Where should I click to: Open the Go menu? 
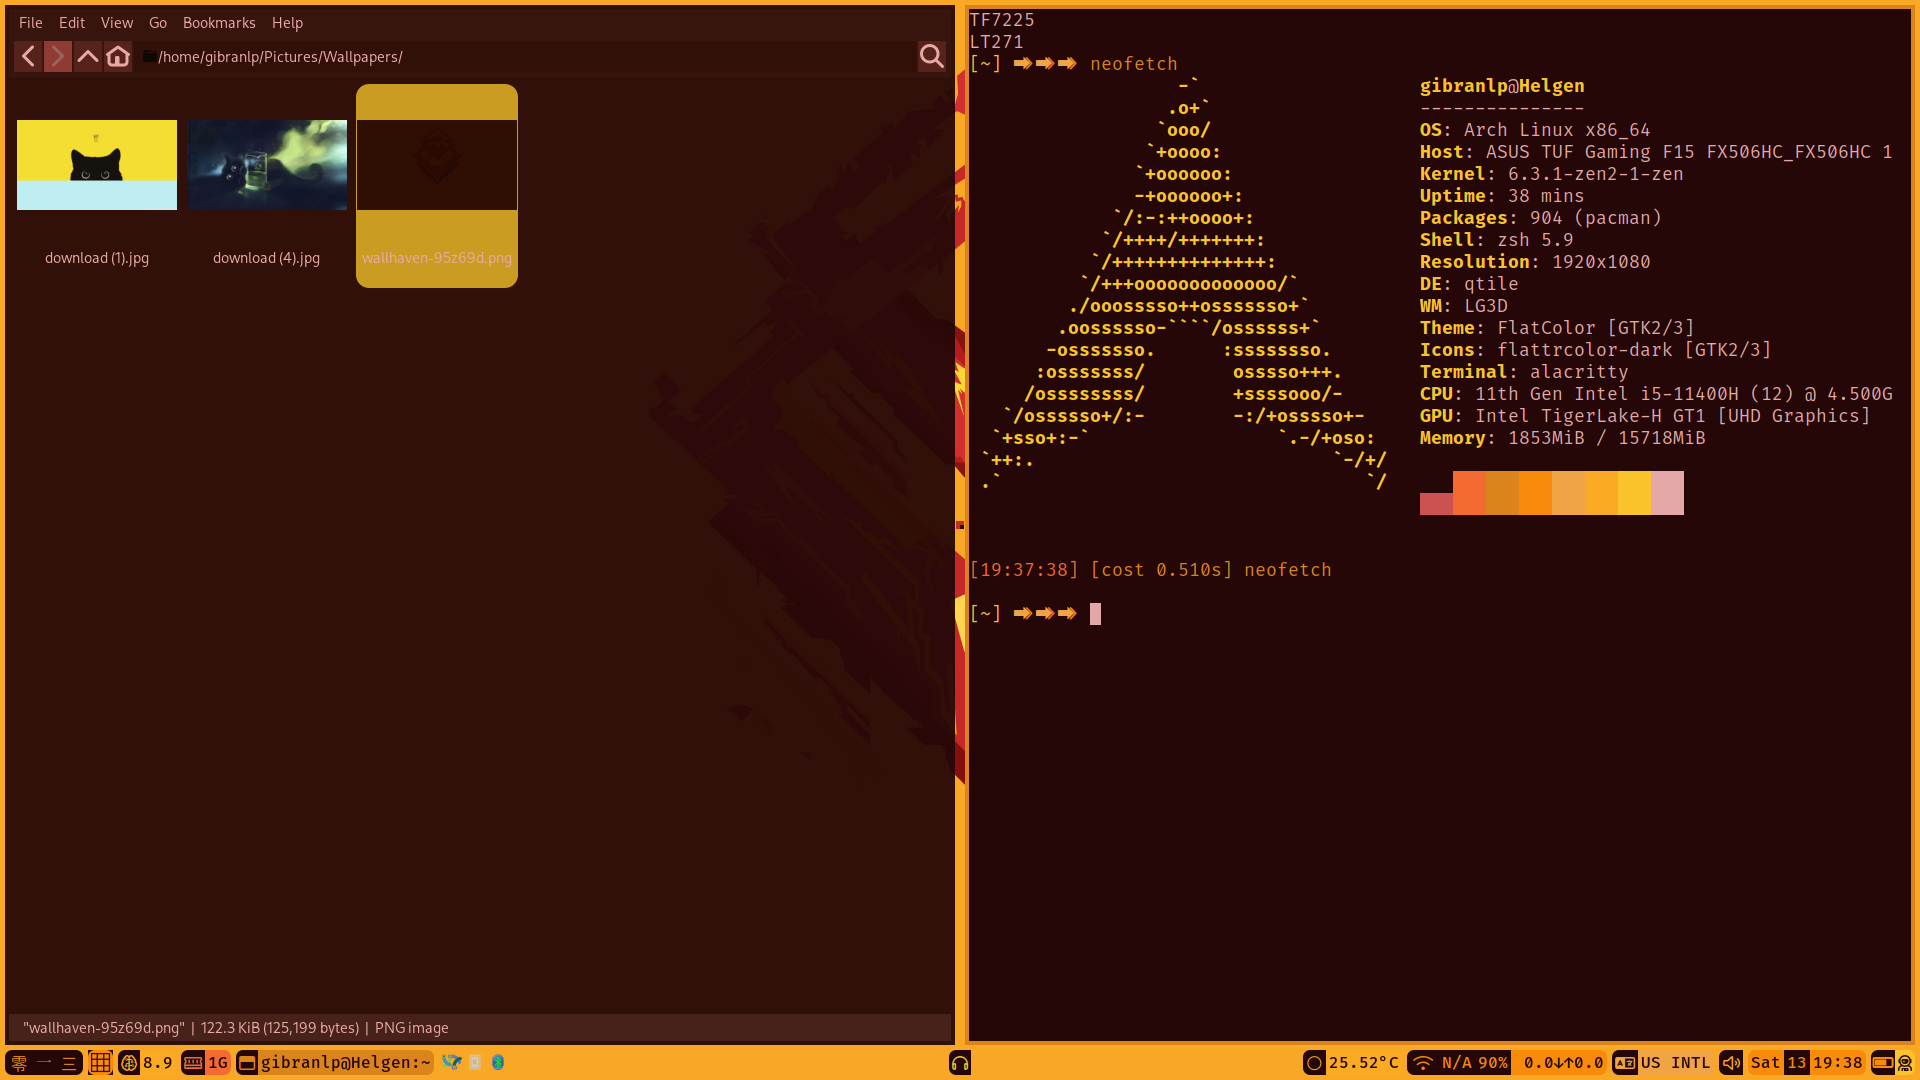click(x=158, y=22)
